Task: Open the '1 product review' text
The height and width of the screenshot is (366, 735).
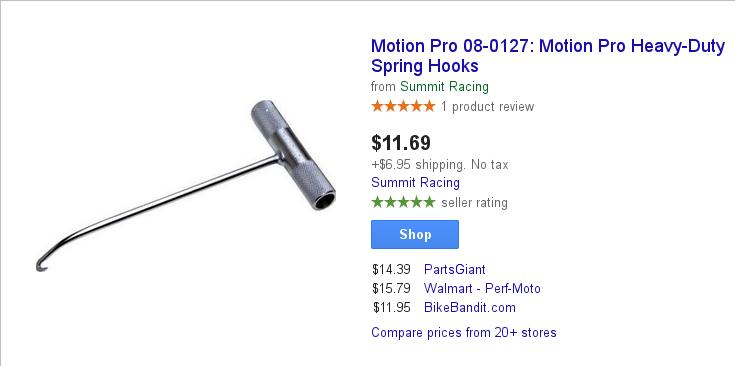Action: (x=488, y=107)
